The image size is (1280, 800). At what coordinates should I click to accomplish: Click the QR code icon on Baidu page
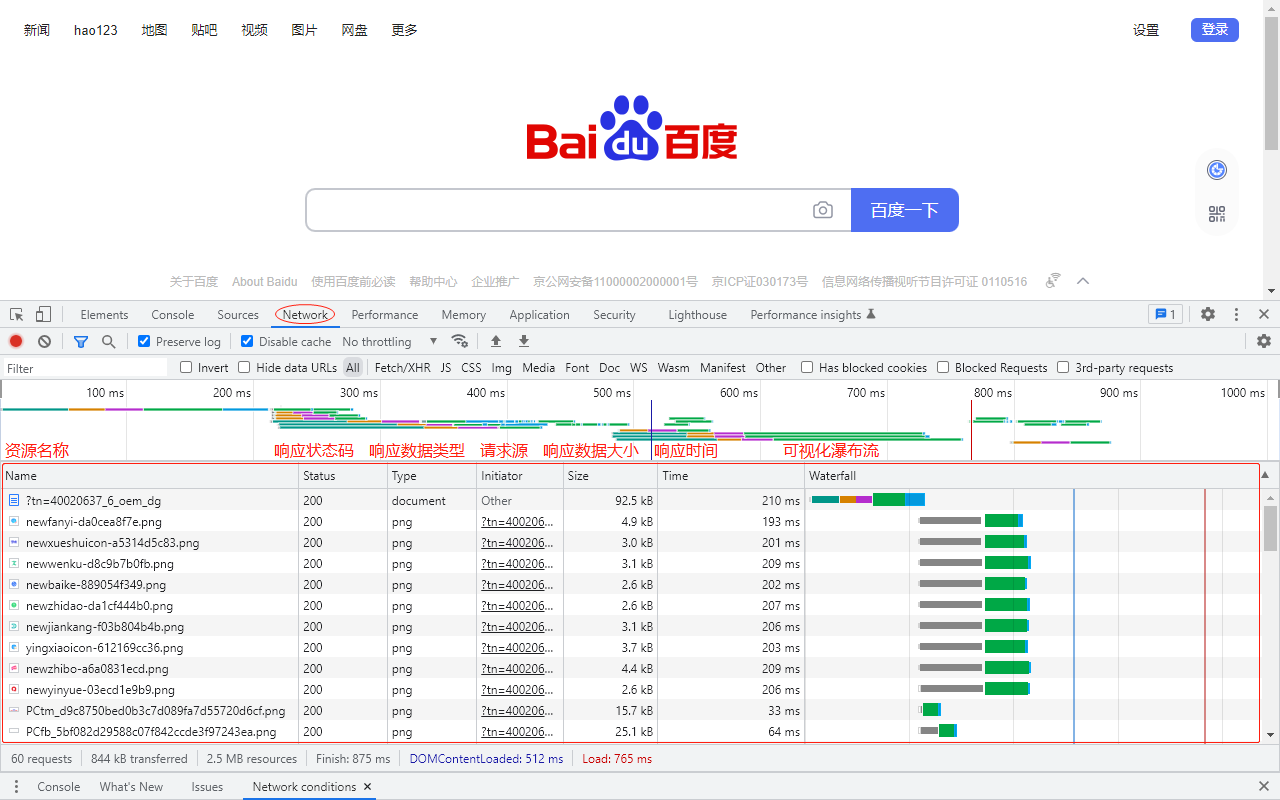(x=1217, y=214)
